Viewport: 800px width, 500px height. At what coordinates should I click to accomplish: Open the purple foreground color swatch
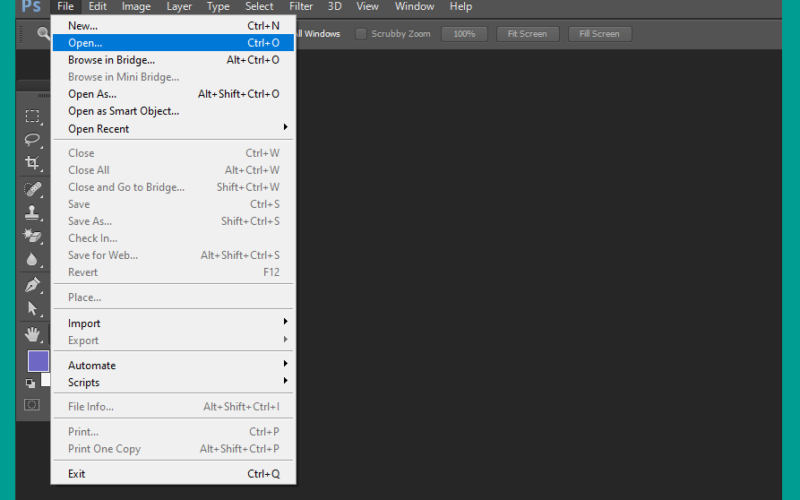[x=38, y=361]
